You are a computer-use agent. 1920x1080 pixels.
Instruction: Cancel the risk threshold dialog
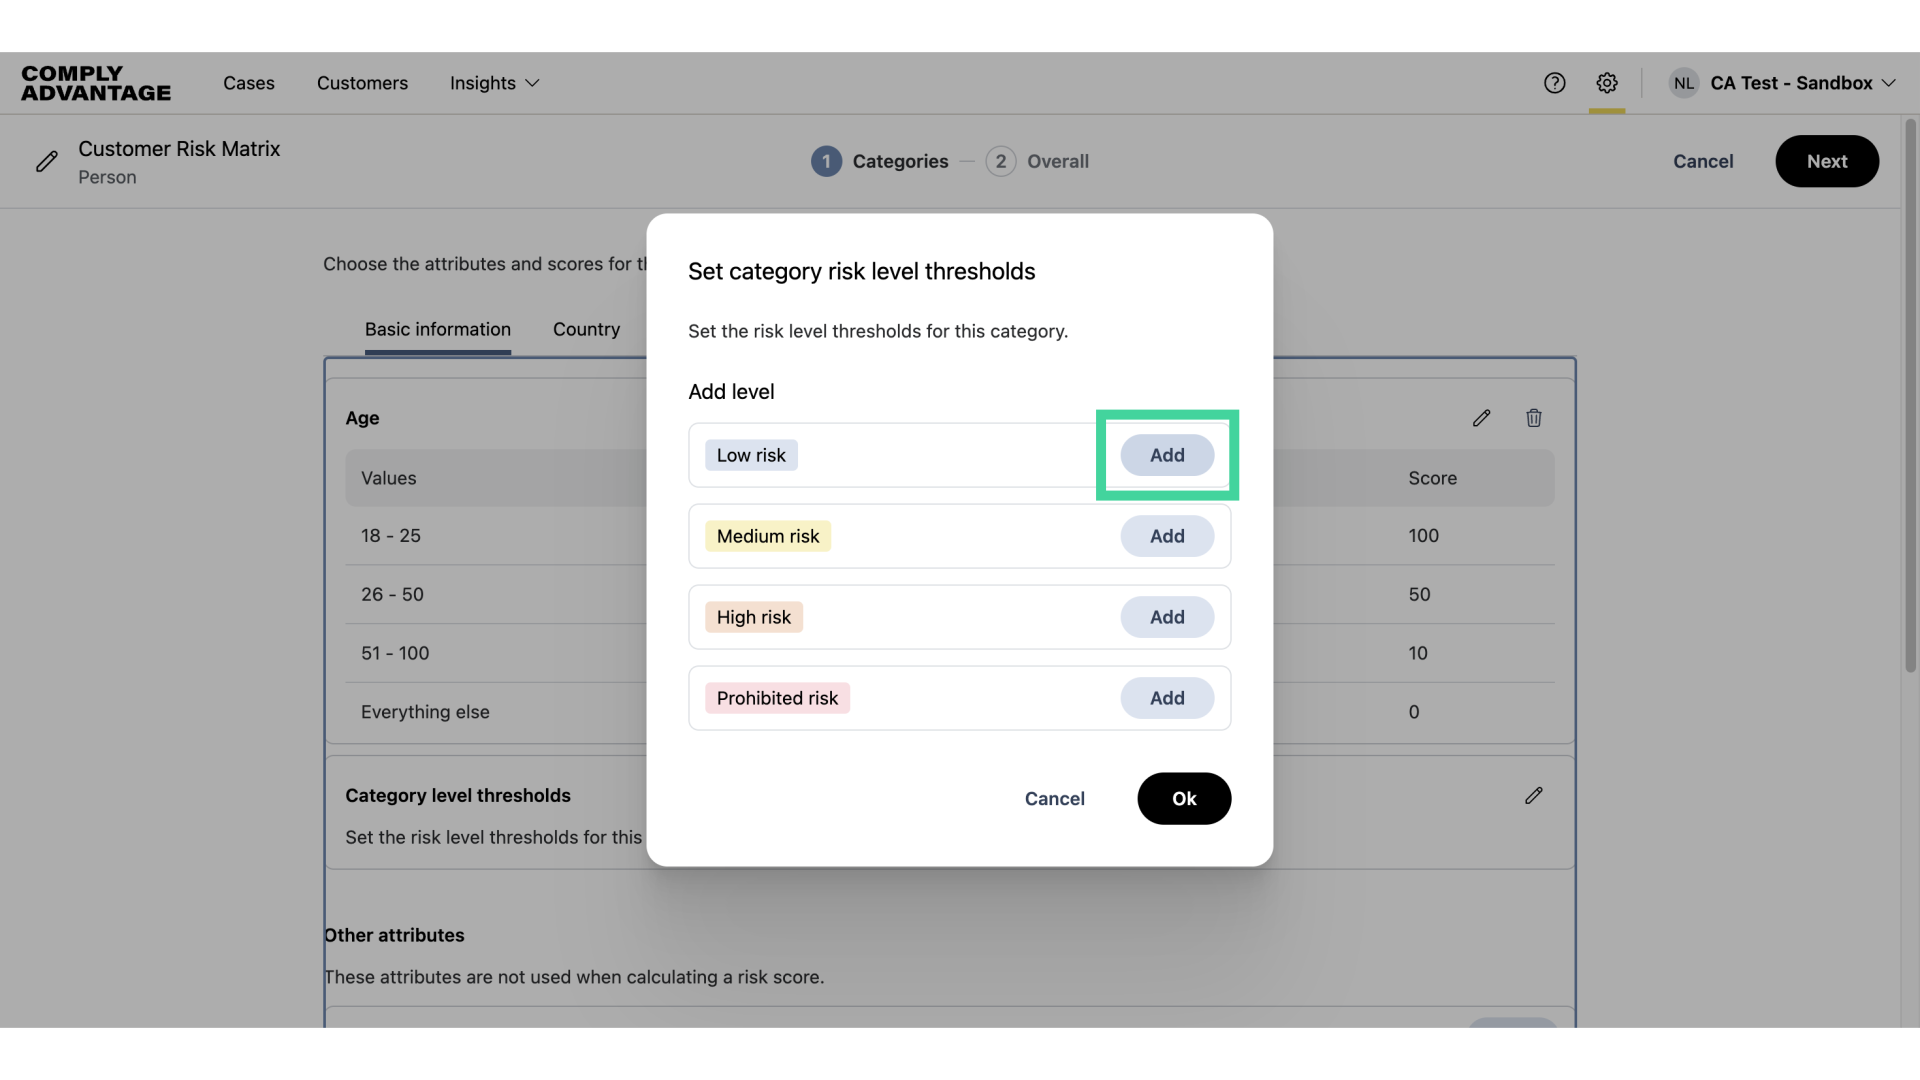click(x=1054, y=798)
